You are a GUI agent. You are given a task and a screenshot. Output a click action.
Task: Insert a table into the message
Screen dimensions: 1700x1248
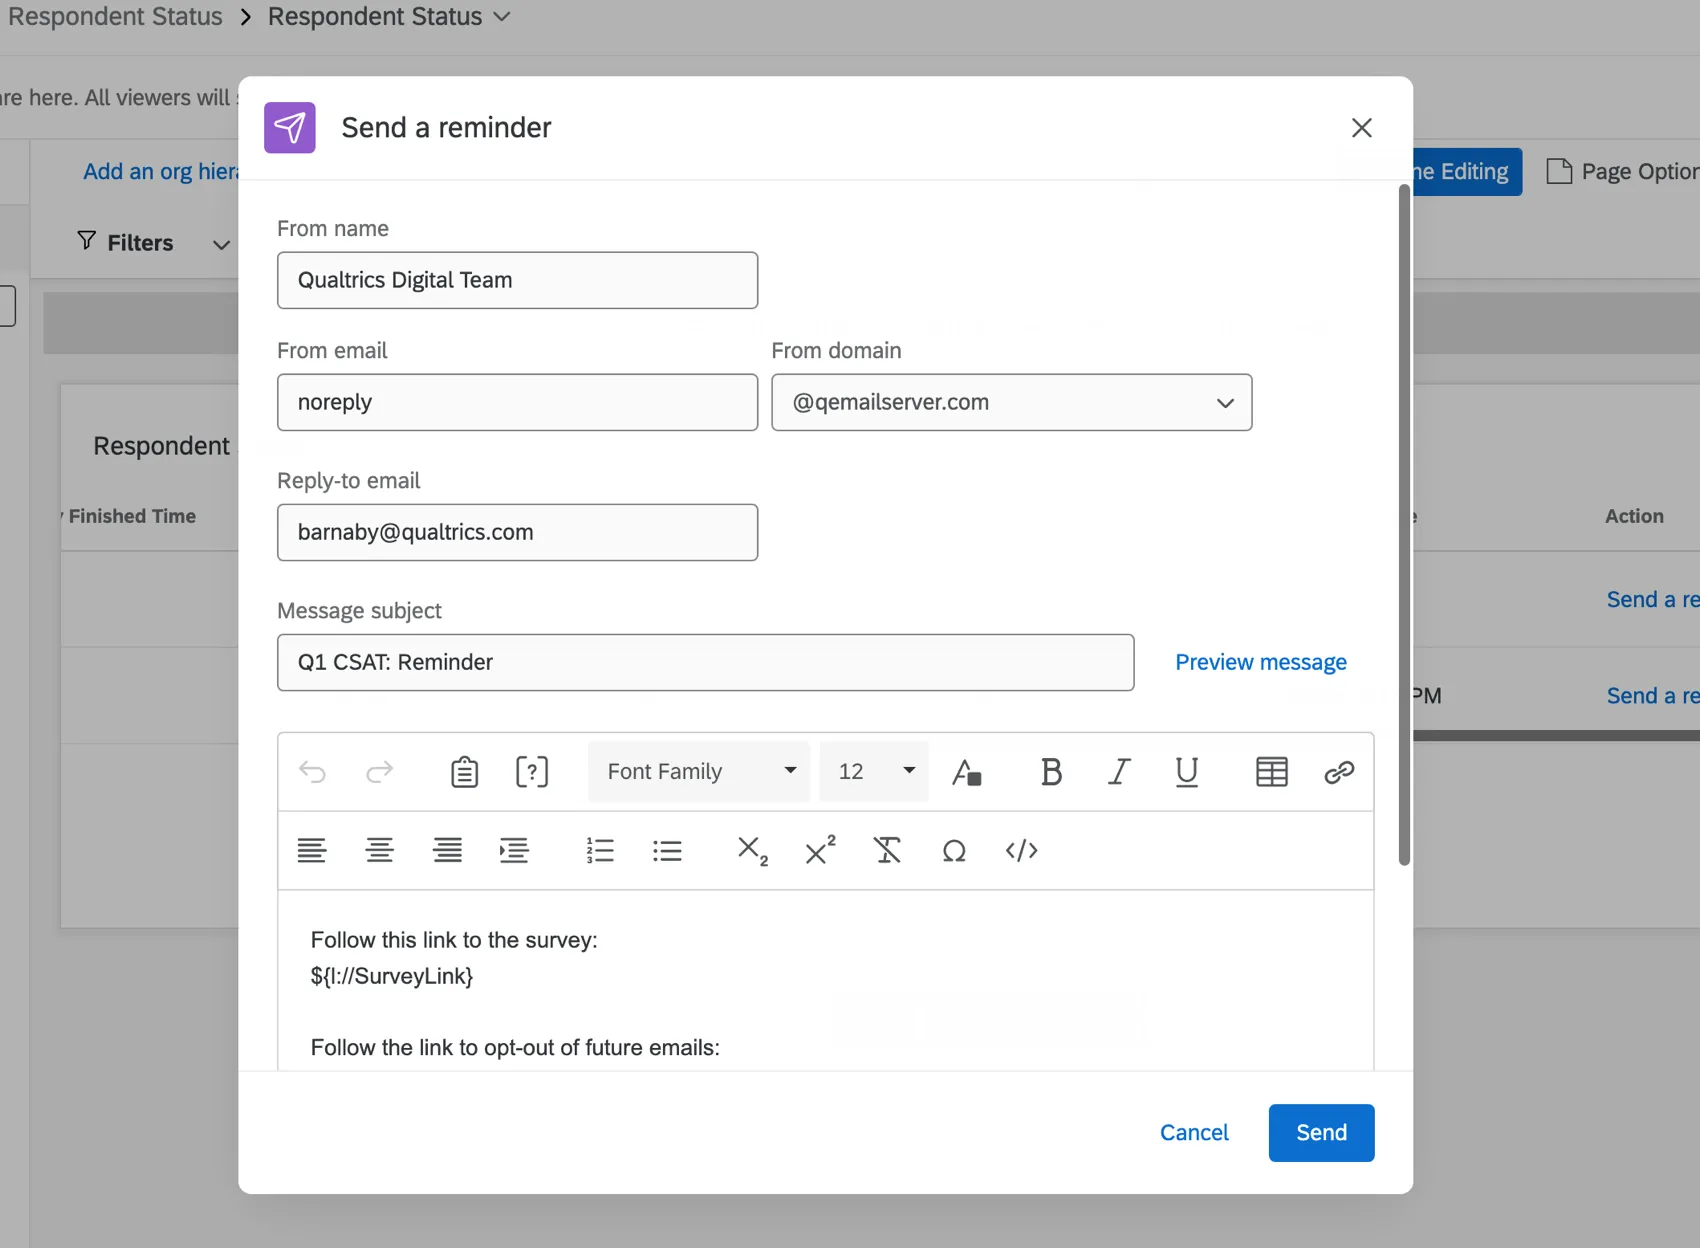tap(1270, 771)
